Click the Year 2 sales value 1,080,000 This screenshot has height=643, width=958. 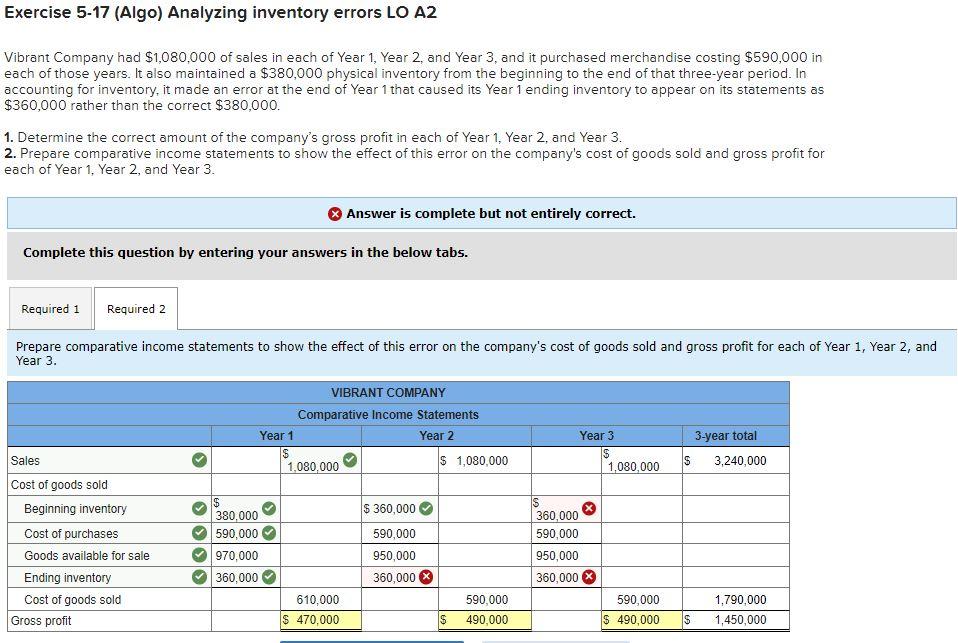tap(482, 461)
